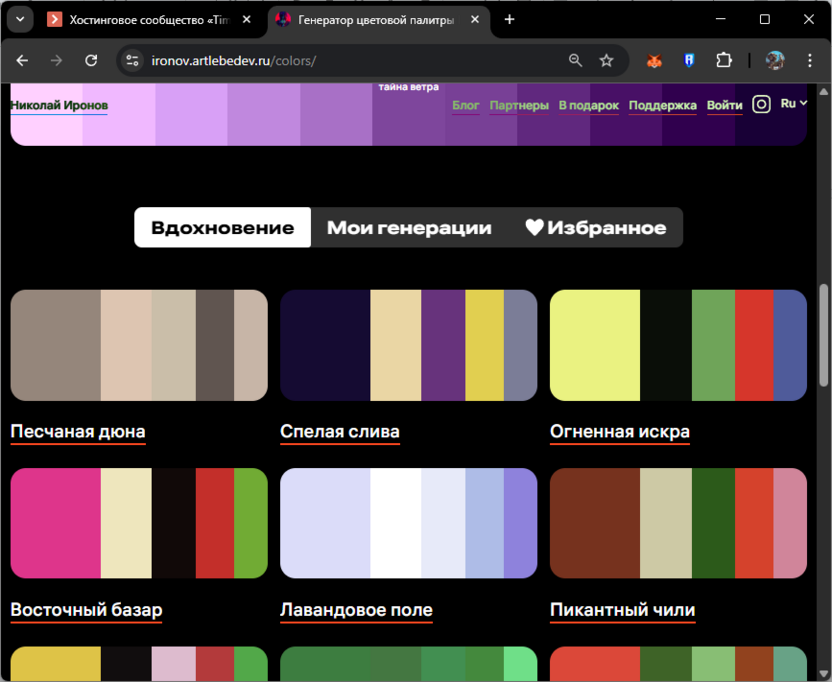Open the Instagram icon link
832x682 pixels.
(x=761, y=104)
